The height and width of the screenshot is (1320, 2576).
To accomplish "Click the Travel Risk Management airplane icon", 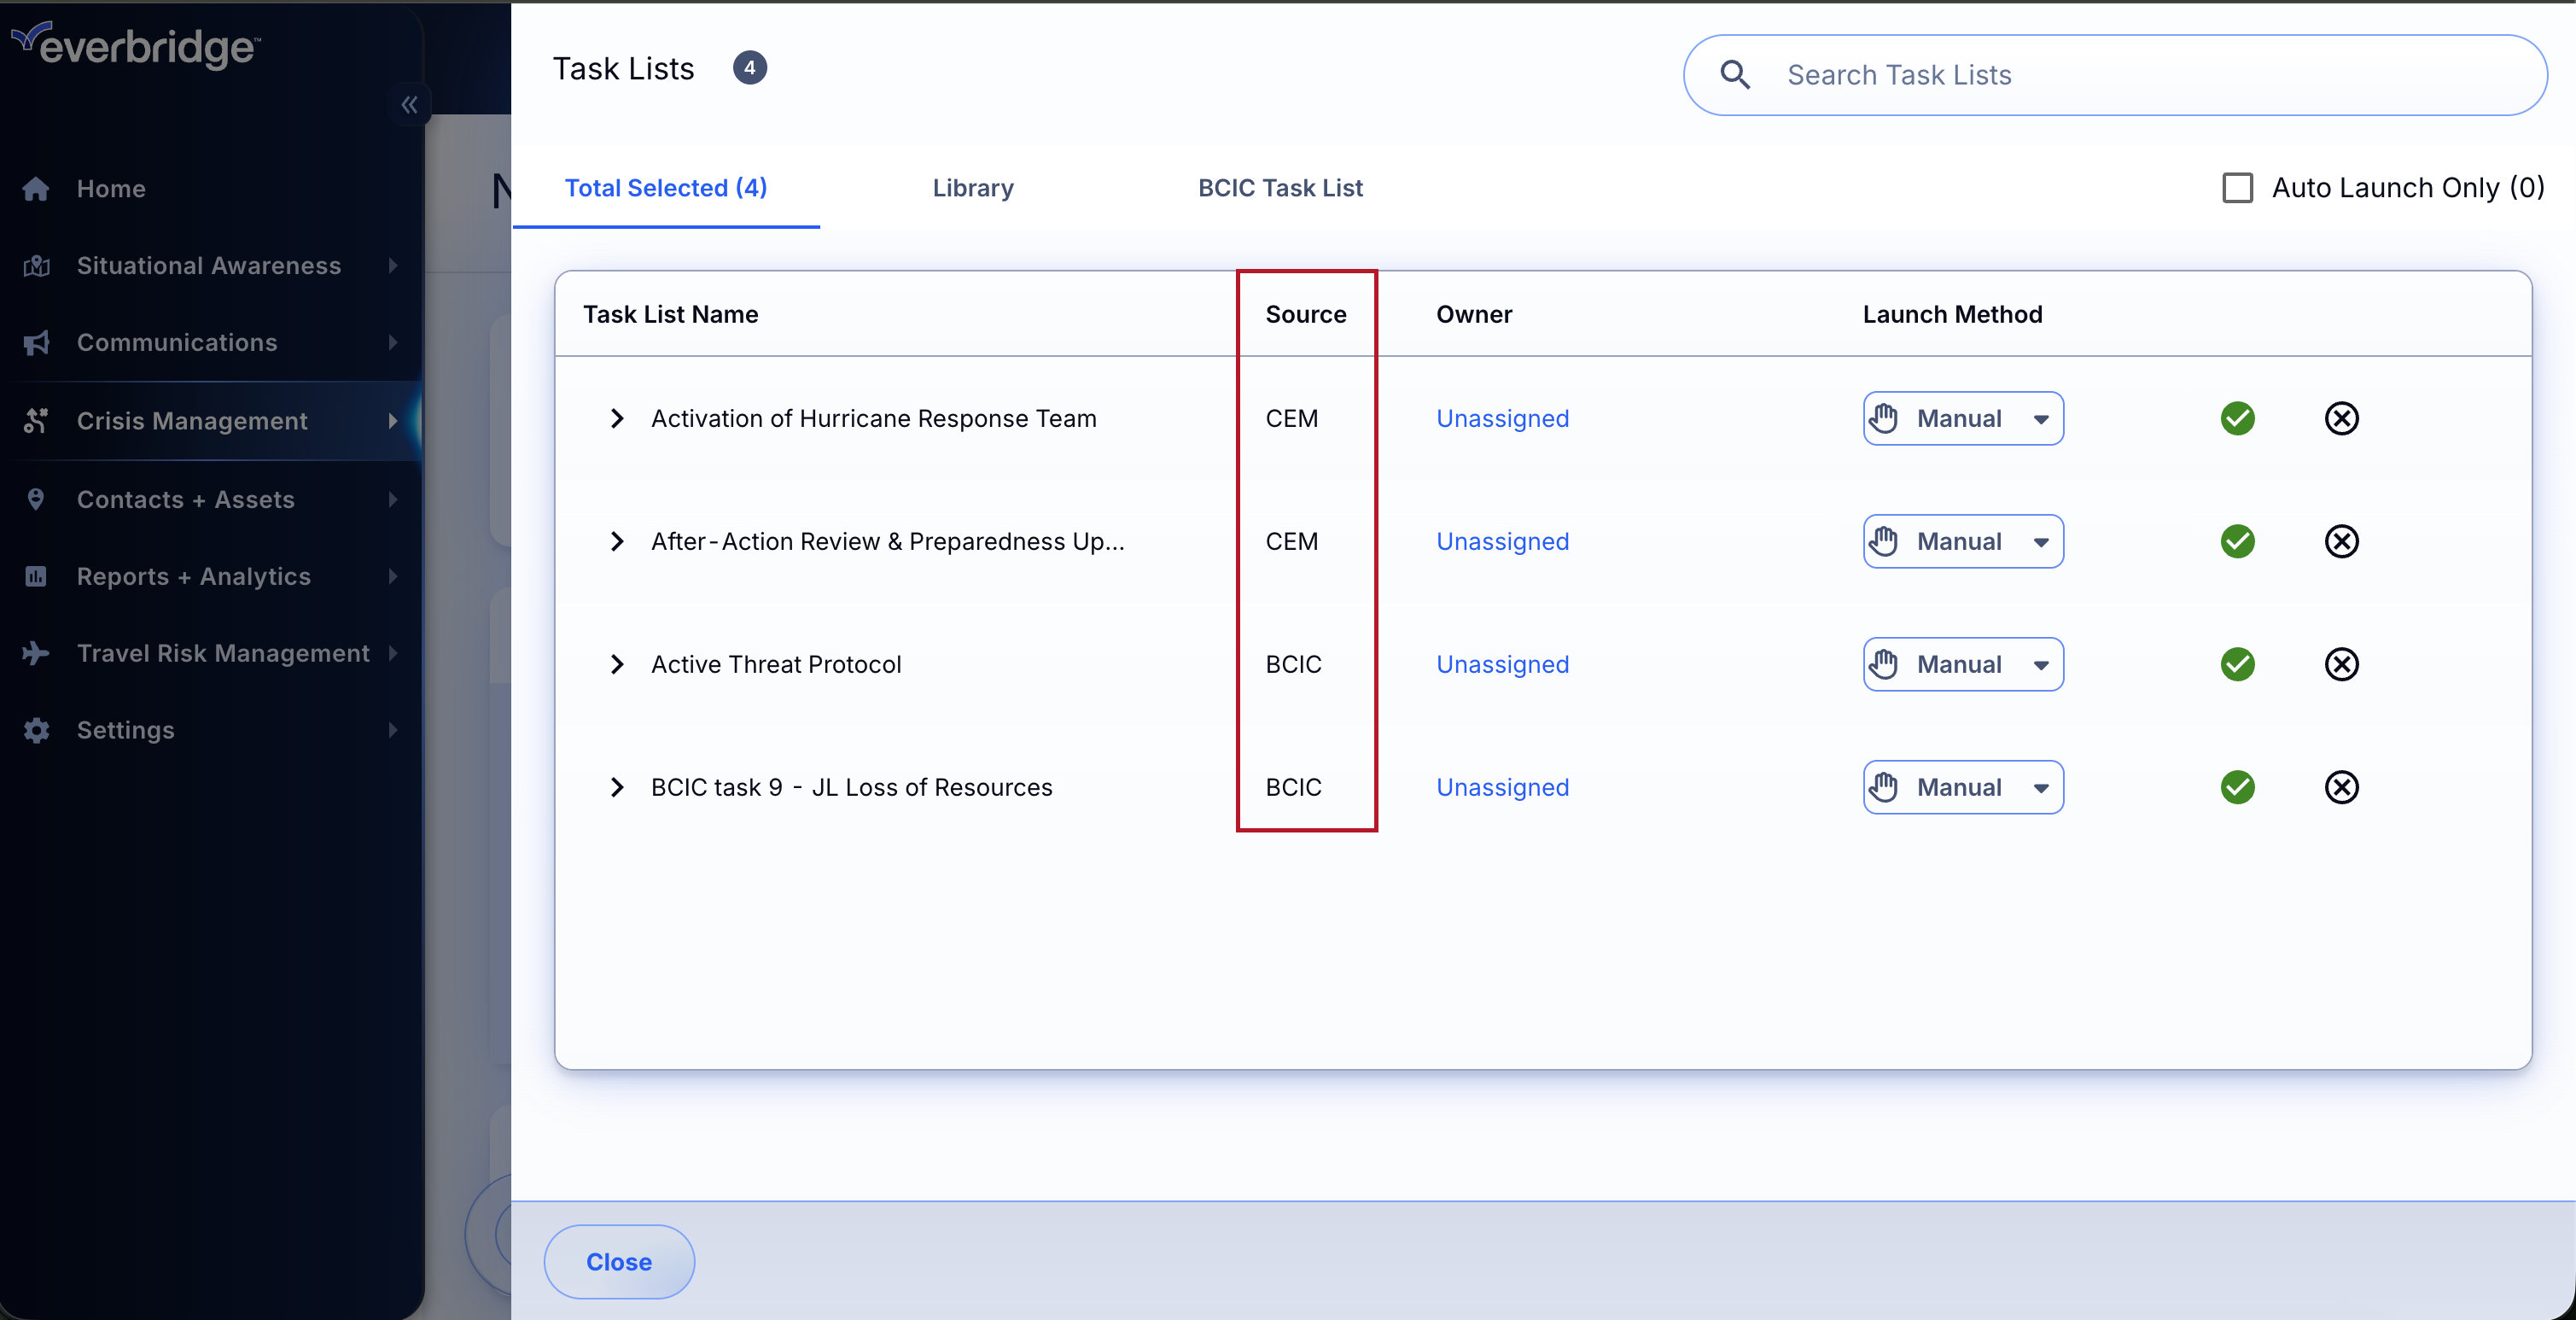I will tap(36, 653).
